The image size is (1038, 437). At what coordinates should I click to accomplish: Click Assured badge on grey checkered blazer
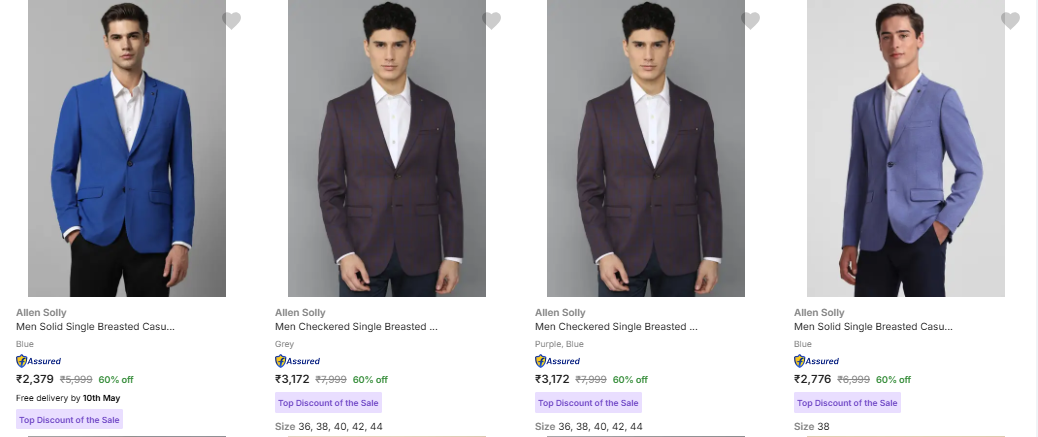pos(298,361)
